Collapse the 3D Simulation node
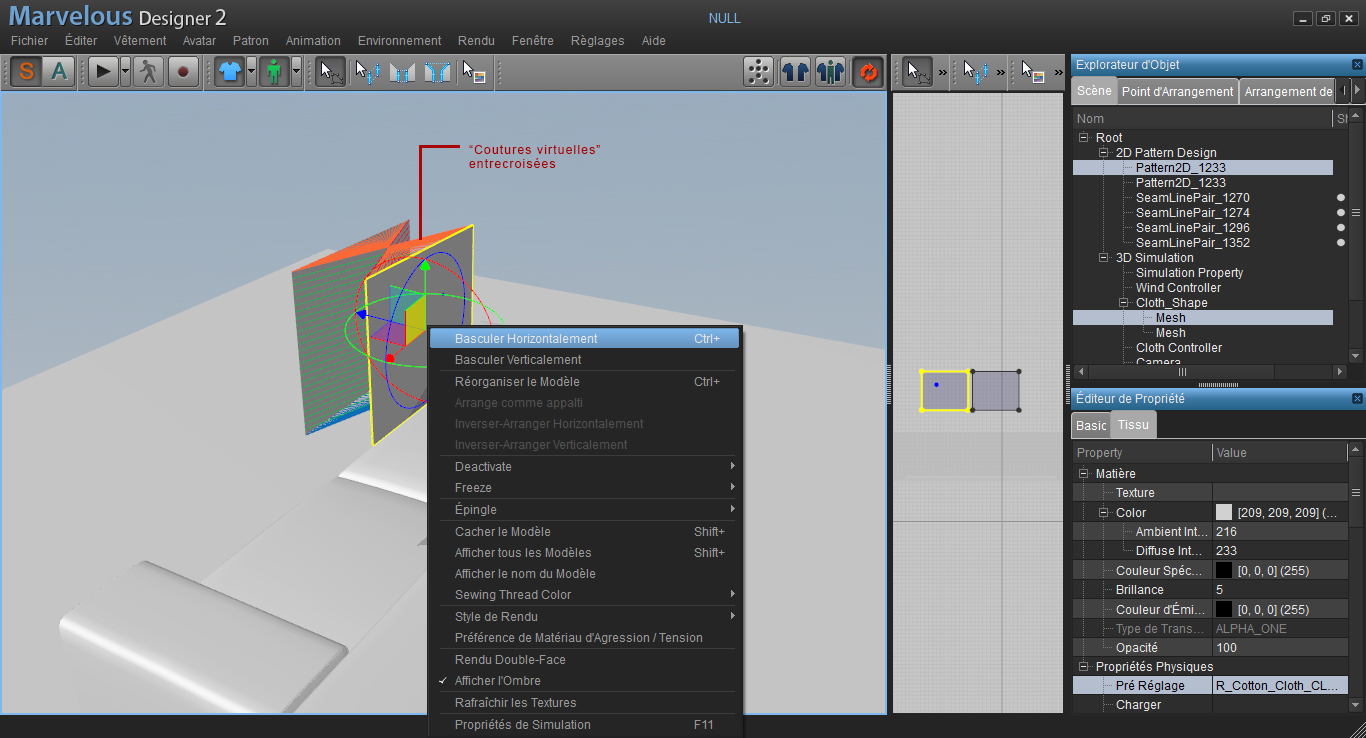 [1104, 258]
